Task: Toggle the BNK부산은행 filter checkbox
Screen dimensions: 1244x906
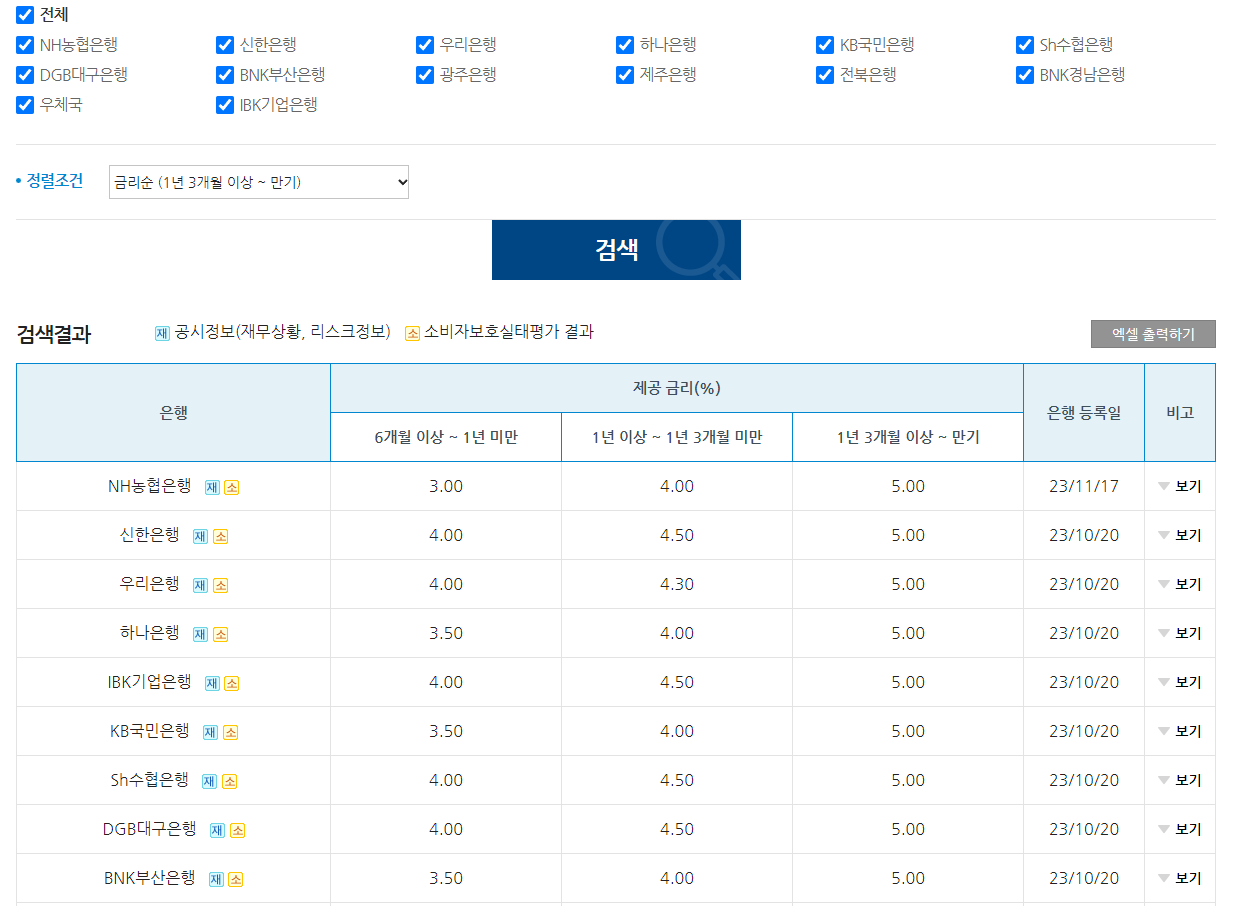Action: (225, 75)
